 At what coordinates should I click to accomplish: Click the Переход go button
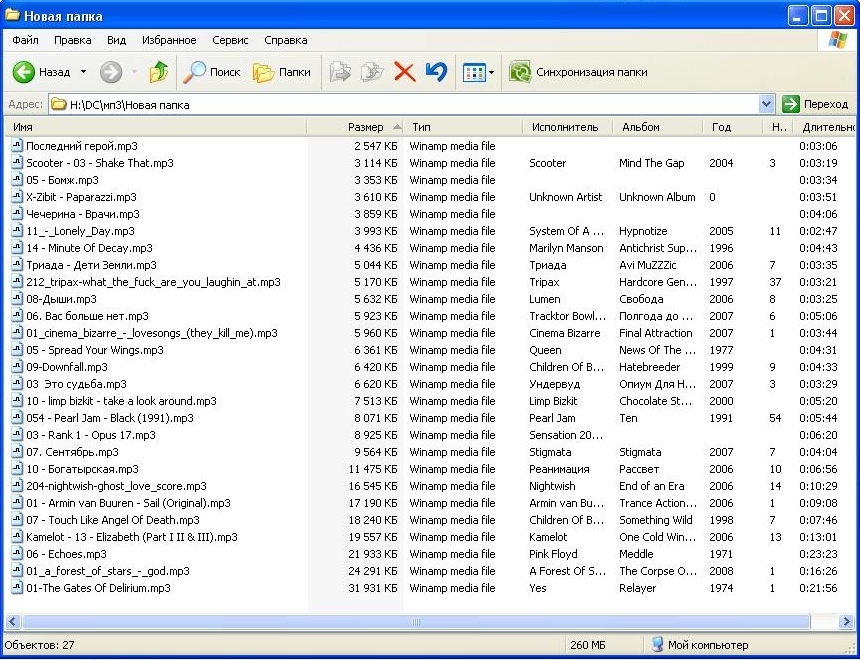click(x=816, y=104)
